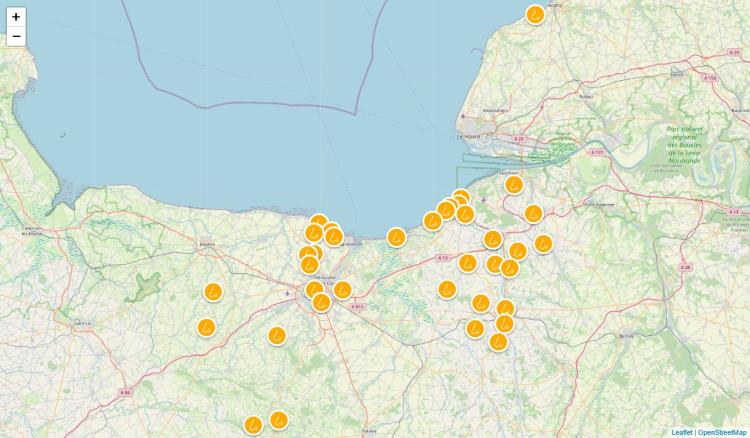
Task: Click the Falaise label at the bottom
Action: [369, 430]
